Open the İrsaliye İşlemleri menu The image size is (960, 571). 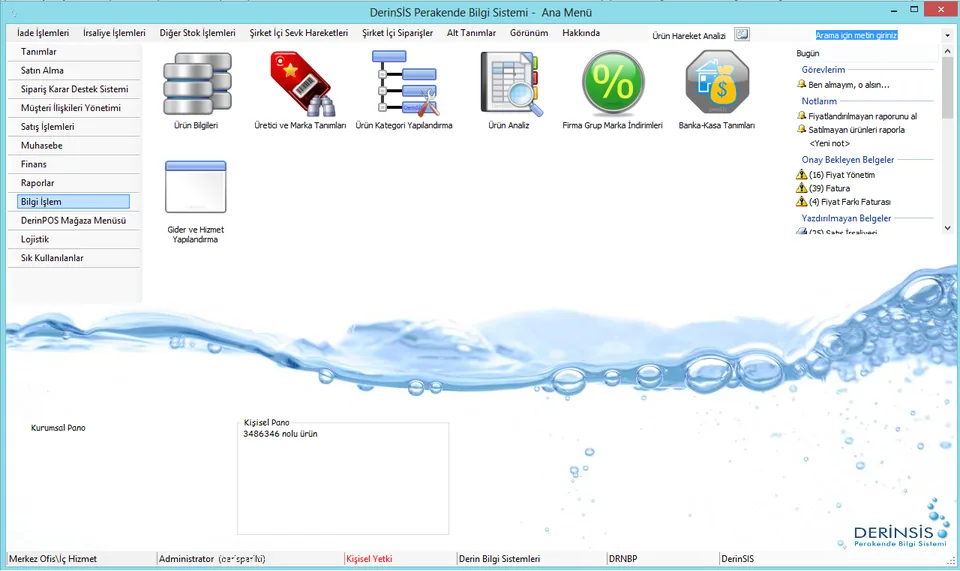(x=114, y=33)
